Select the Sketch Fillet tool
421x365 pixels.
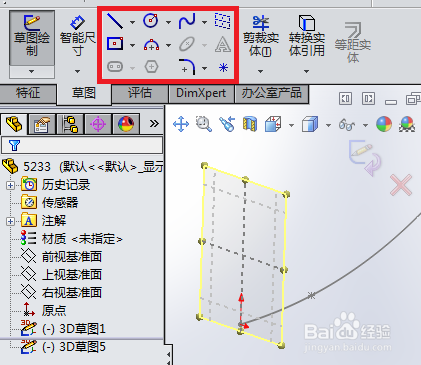187,67
